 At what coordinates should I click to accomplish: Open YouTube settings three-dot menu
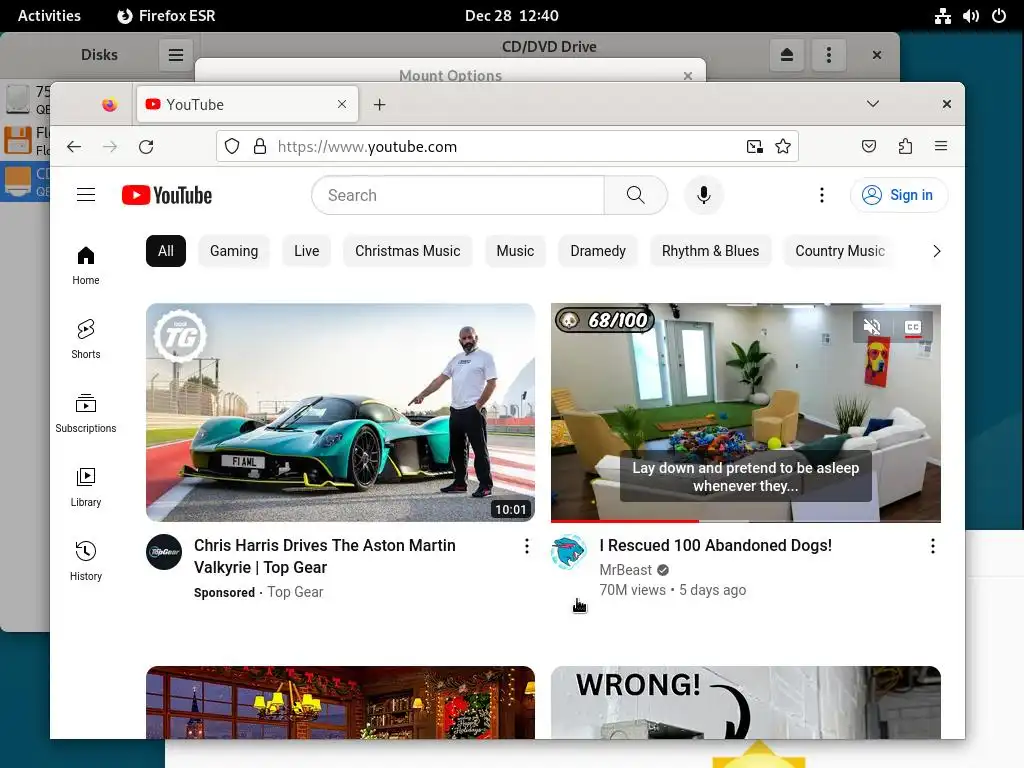pos(822,195)
